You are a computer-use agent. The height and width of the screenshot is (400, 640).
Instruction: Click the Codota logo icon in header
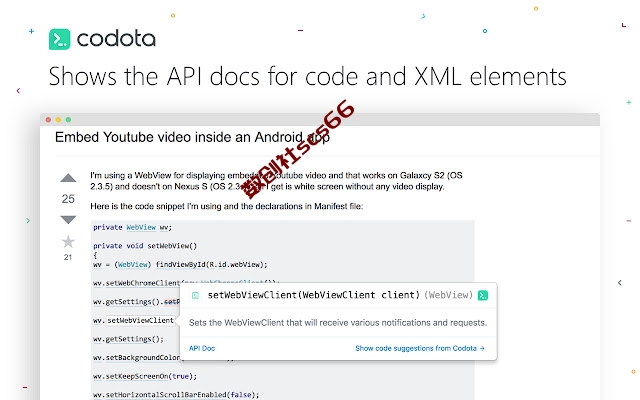pos(59,39)
